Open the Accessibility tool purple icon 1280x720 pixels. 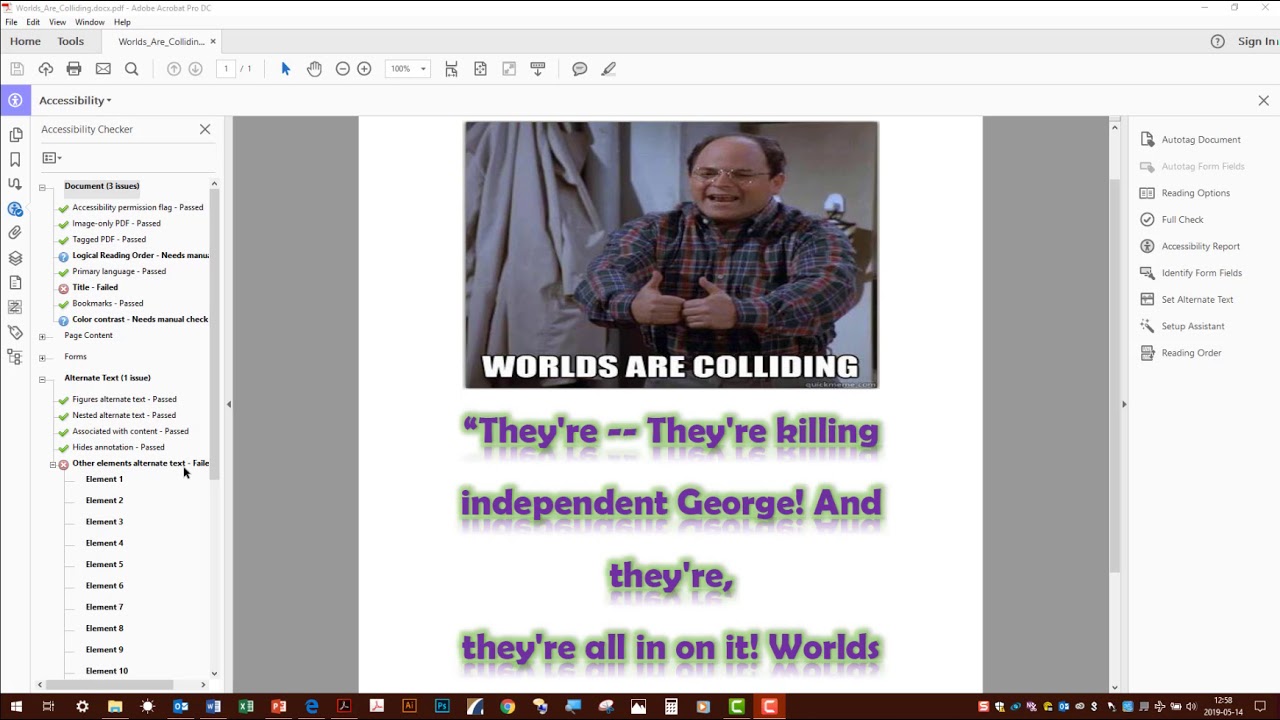tap(15, 100)
